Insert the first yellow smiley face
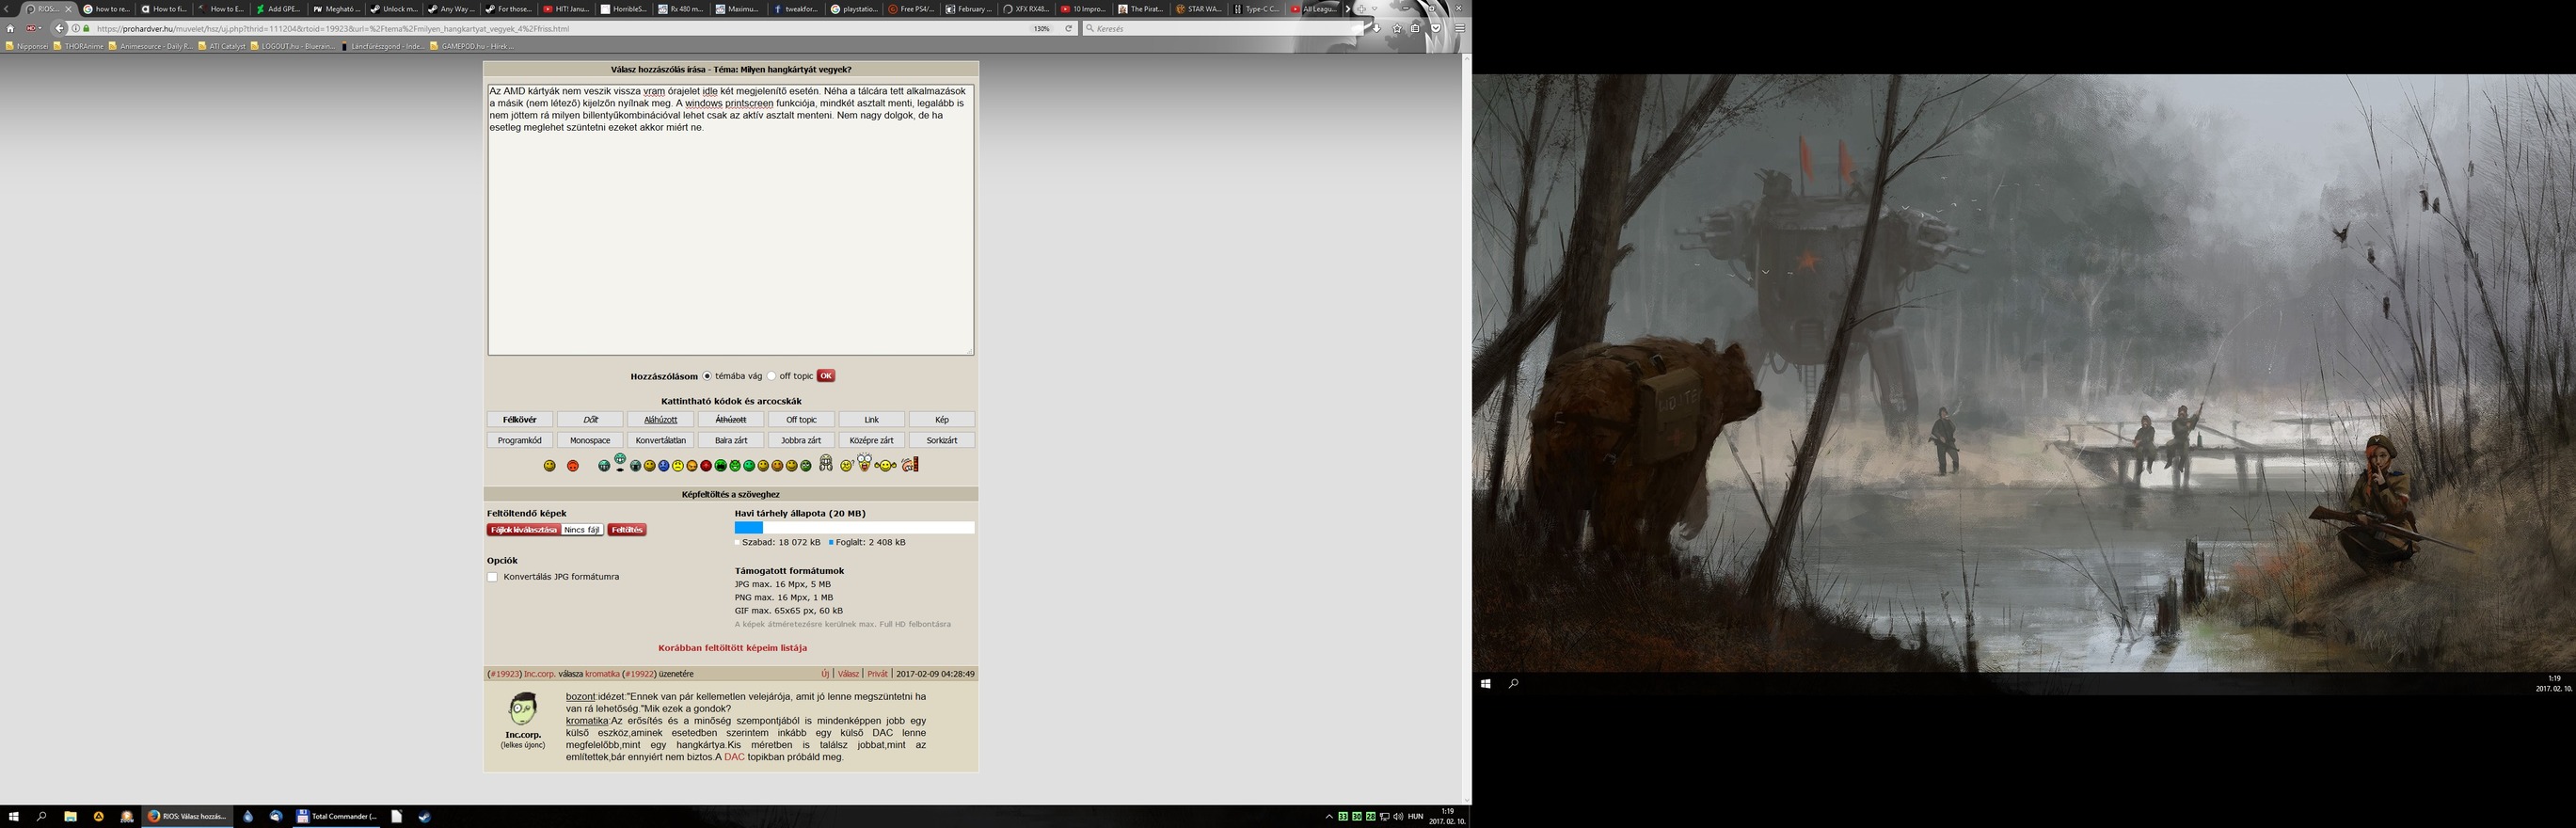 click(550, 466)
